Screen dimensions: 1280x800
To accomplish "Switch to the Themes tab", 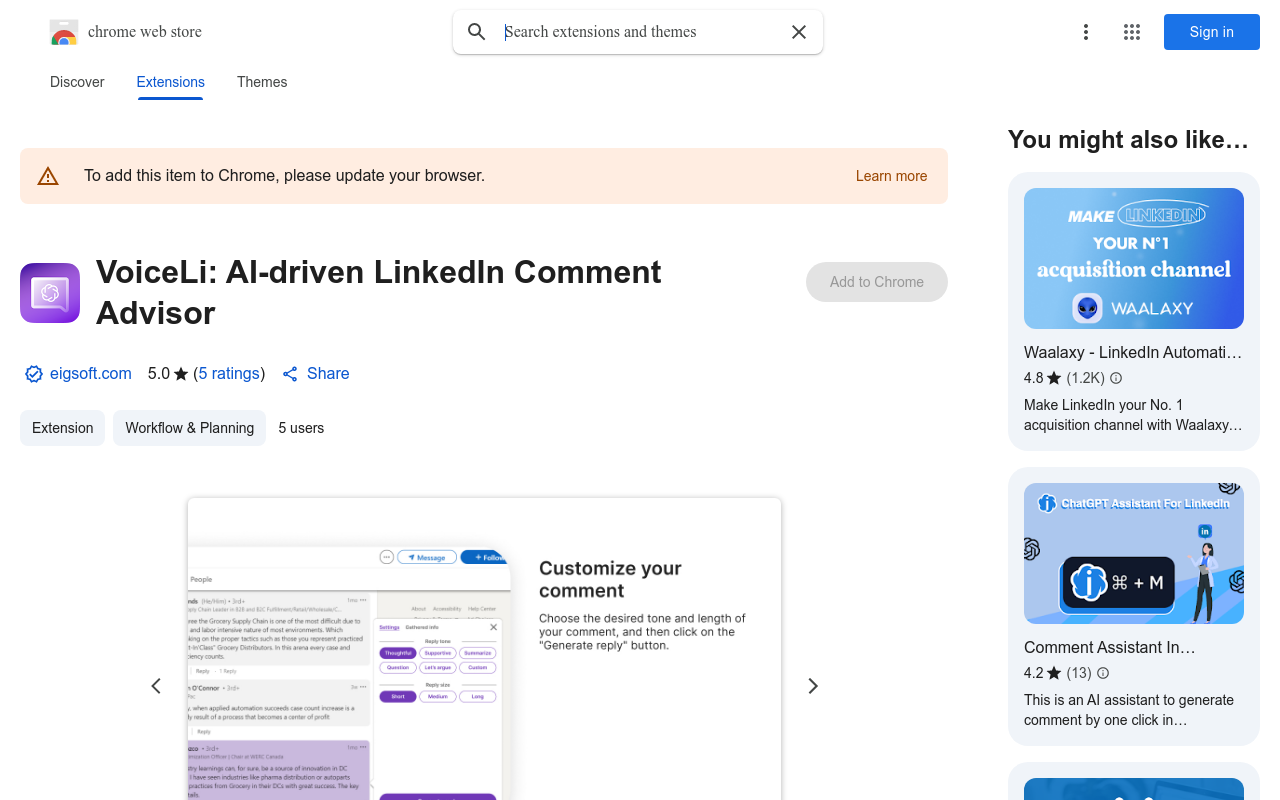I will 262,82.
